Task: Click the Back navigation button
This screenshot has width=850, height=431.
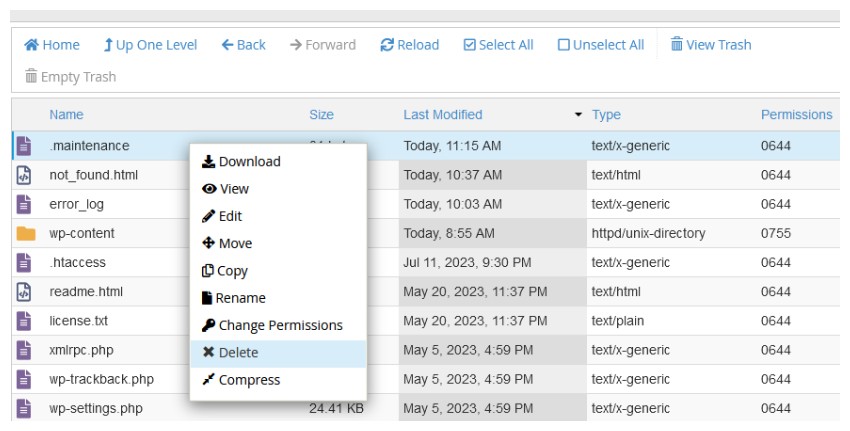Action: tap(243, 45)
